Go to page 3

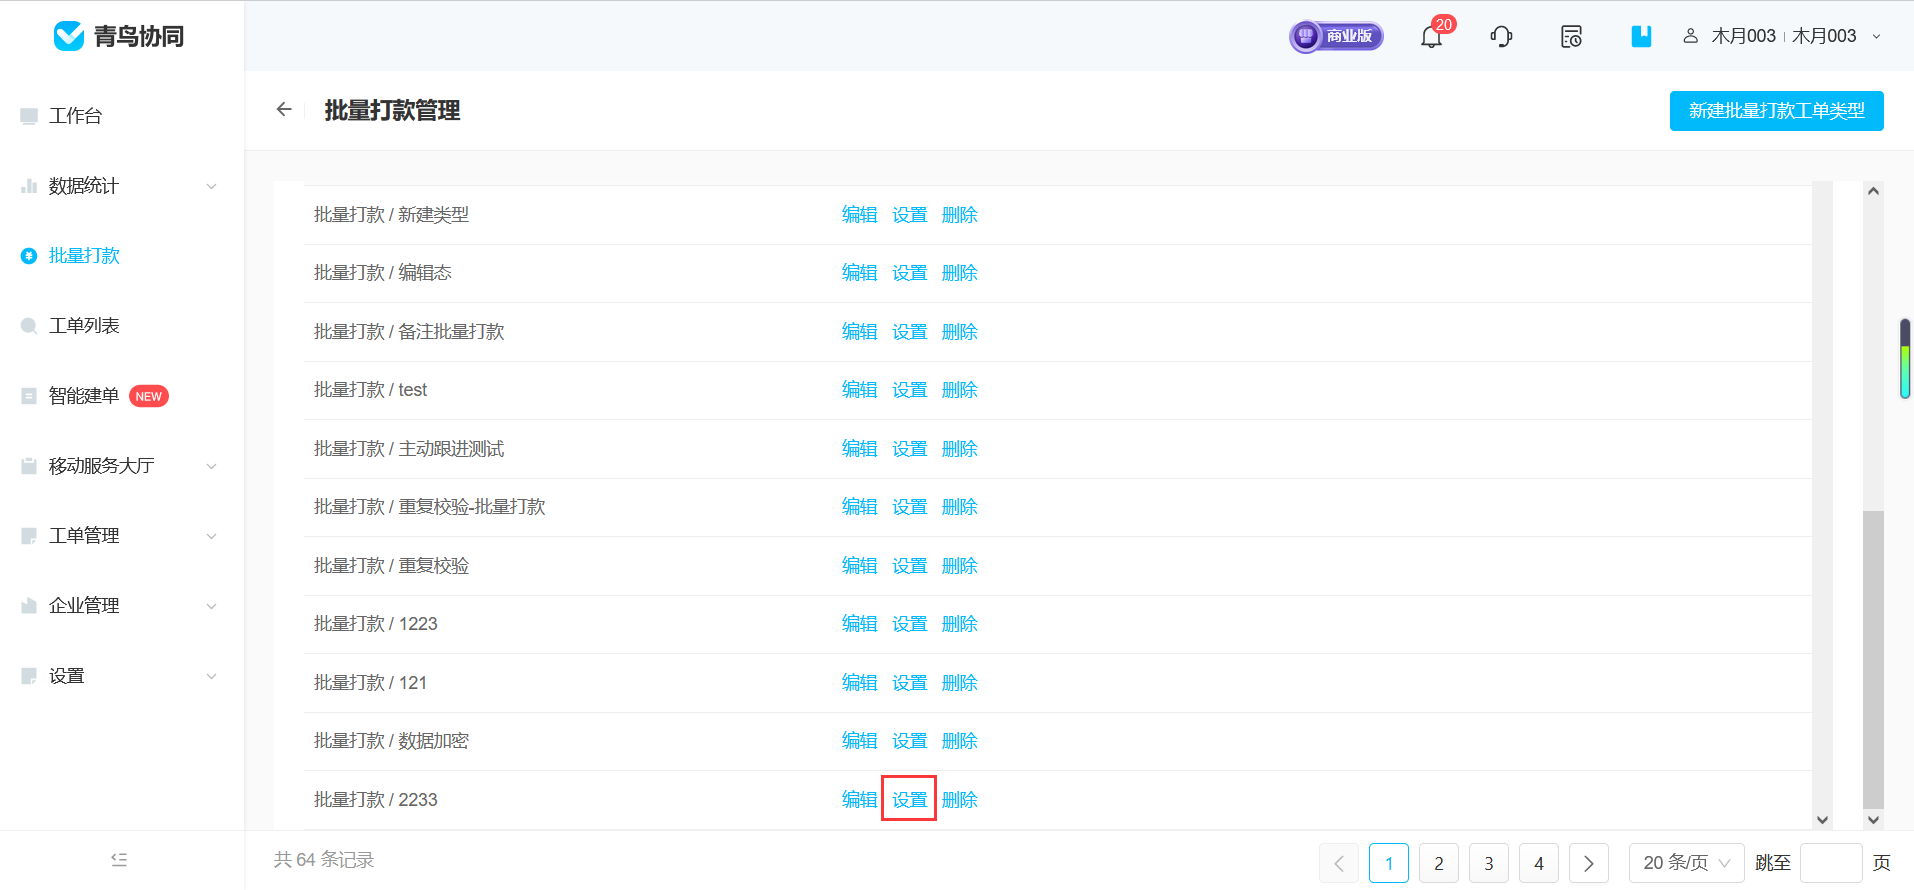(1489, 863)
